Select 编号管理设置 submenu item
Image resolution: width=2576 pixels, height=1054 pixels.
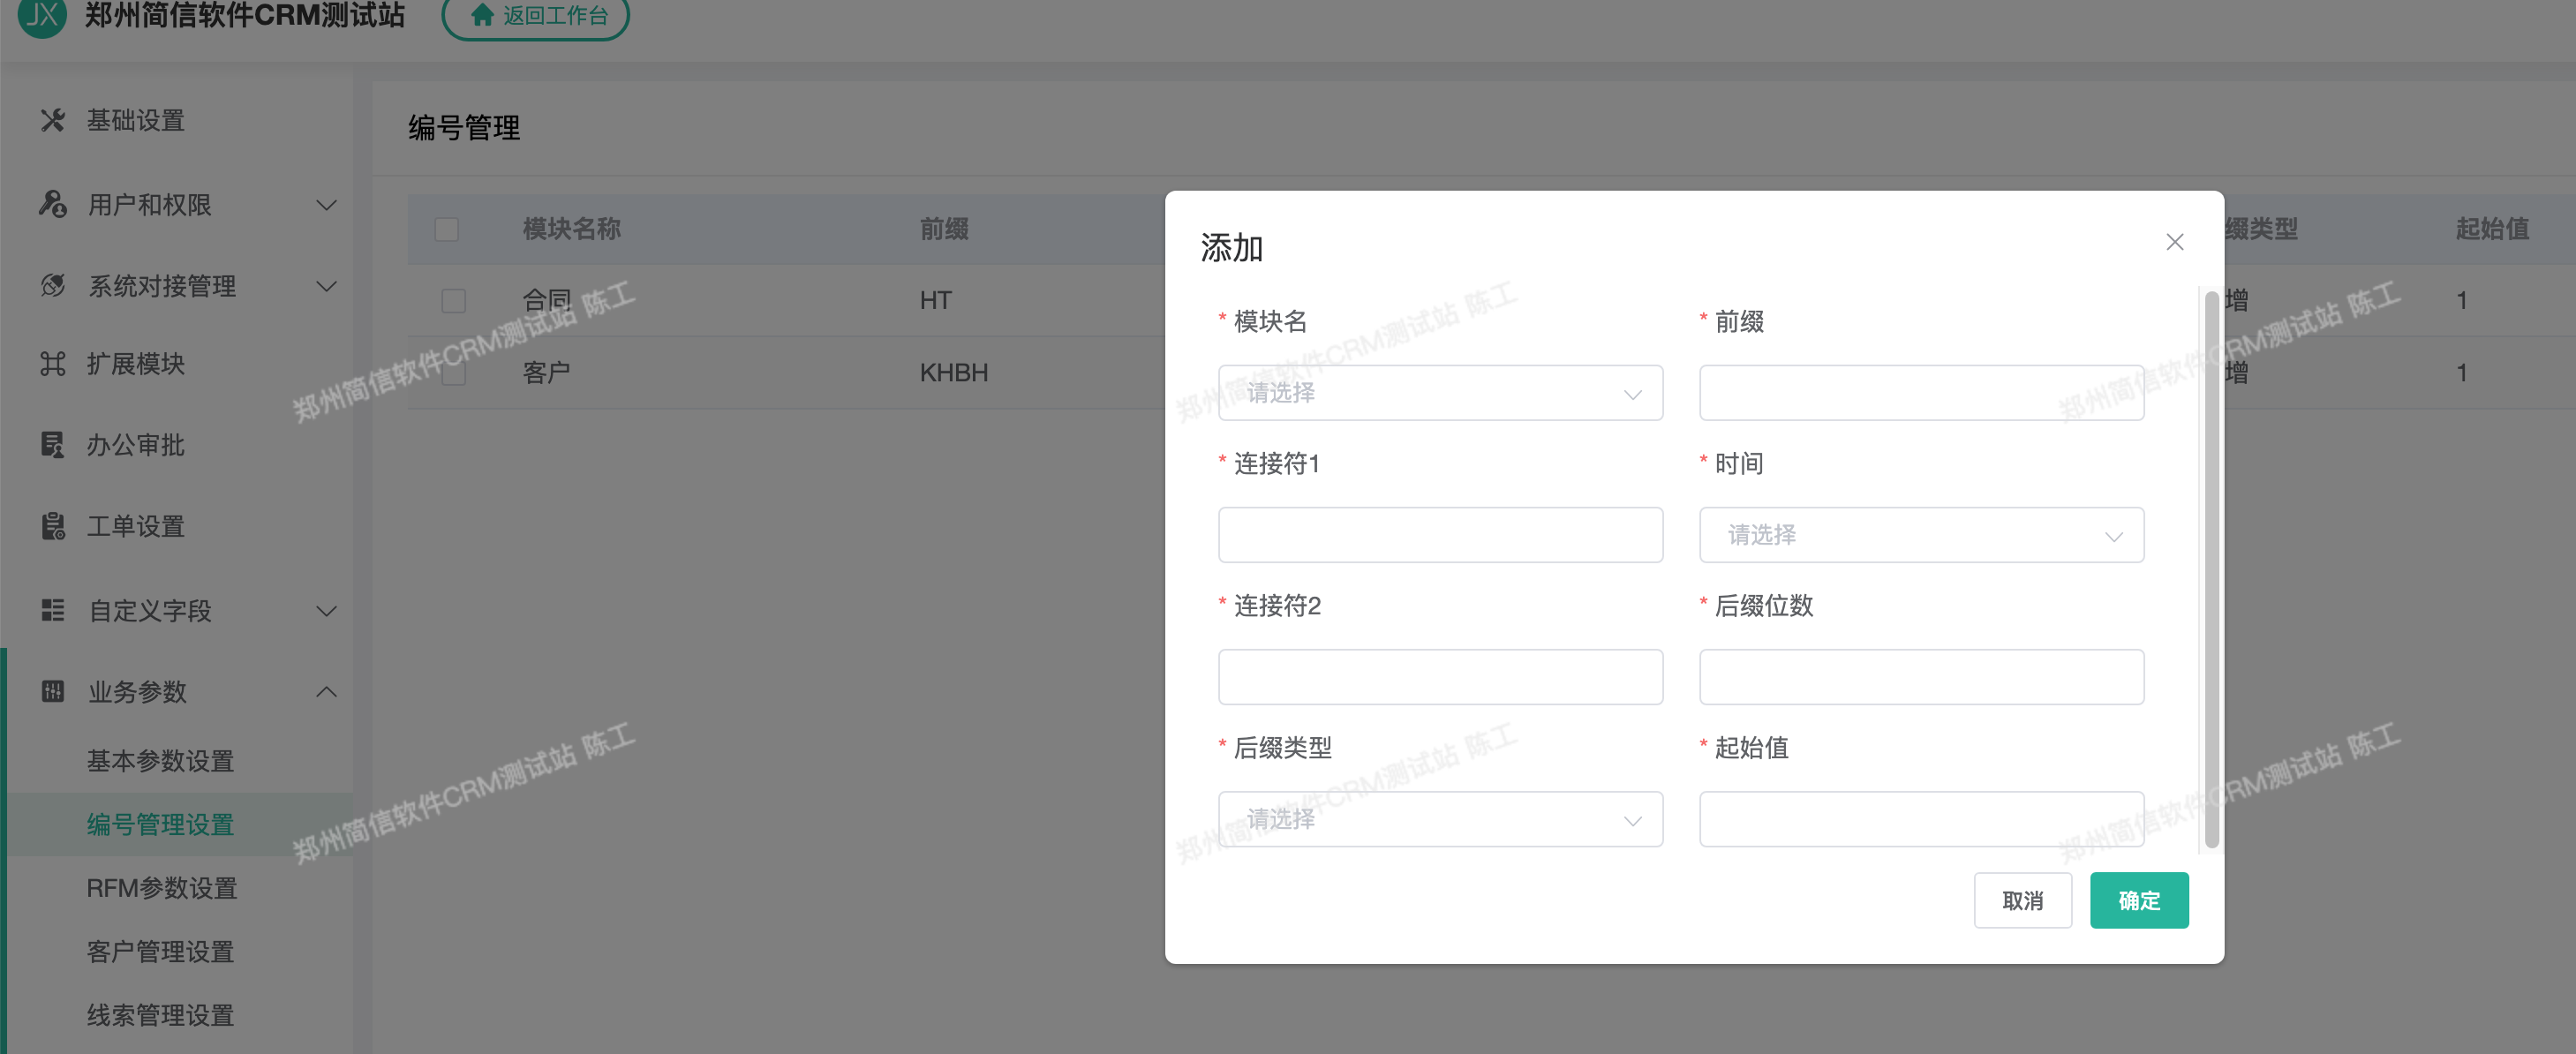[x=160, y=824]
